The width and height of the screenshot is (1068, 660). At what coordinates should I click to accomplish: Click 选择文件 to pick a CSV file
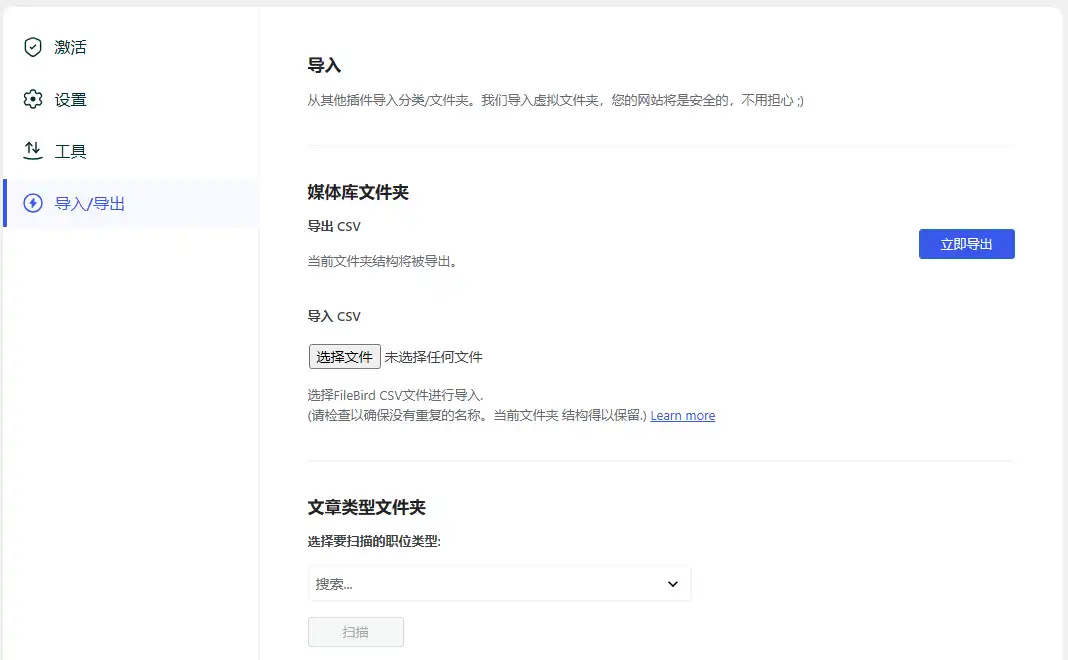[x=344, y=356]
